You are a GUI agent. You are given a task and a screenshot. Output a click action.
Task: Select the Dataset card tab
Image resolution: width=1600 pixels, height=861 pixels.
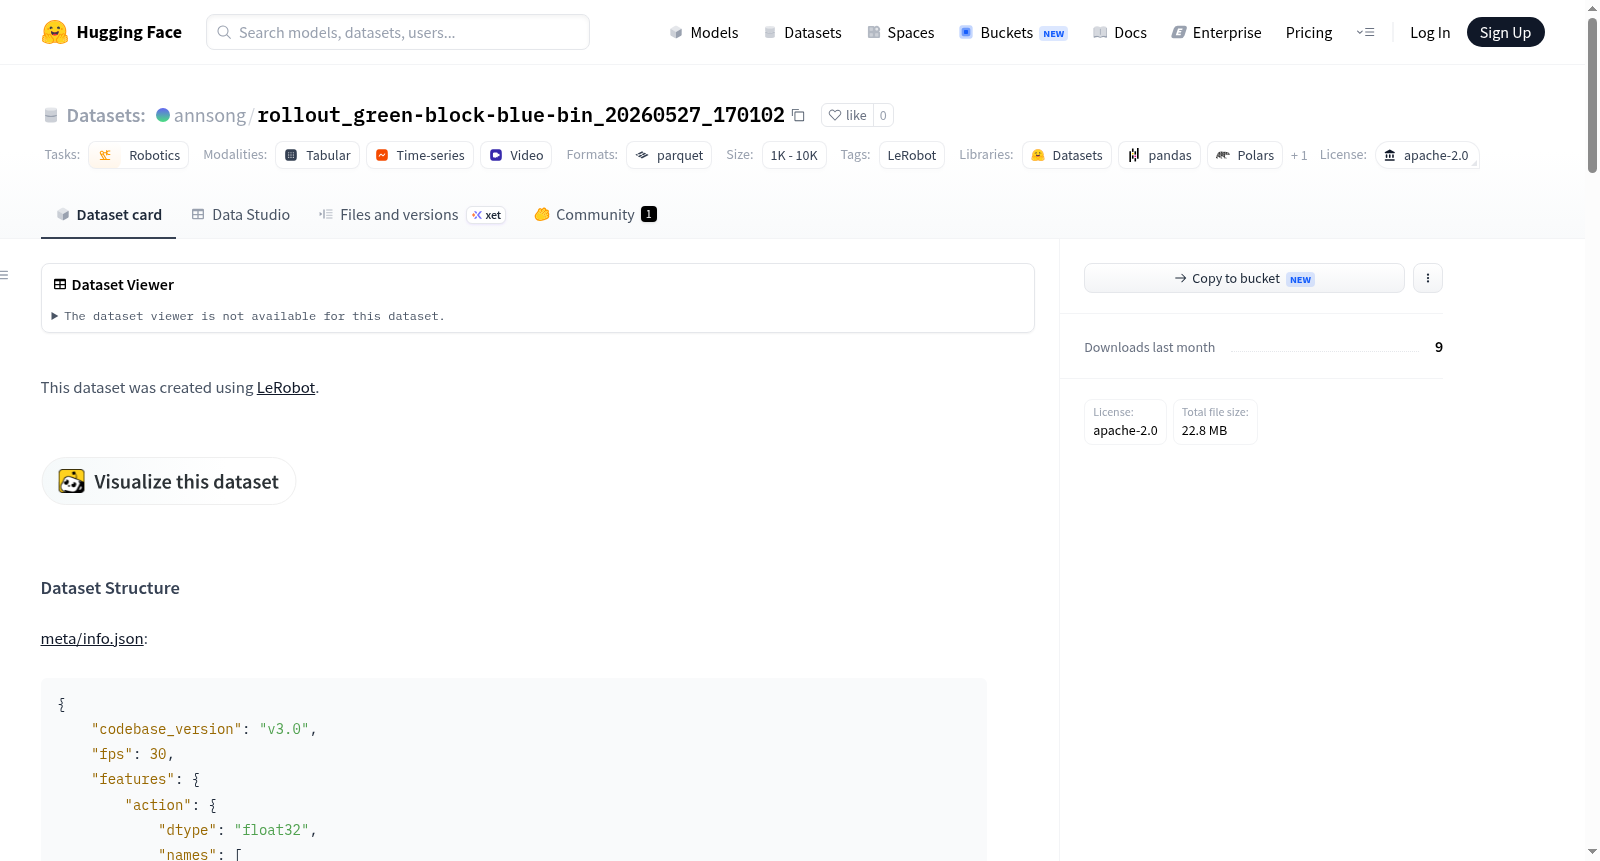(x=108, y=215)
